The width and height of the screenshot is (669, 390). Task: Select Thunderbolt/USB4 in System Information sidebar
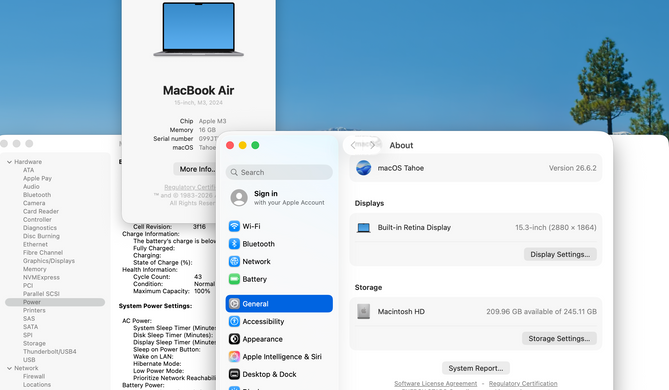(49, 352)
